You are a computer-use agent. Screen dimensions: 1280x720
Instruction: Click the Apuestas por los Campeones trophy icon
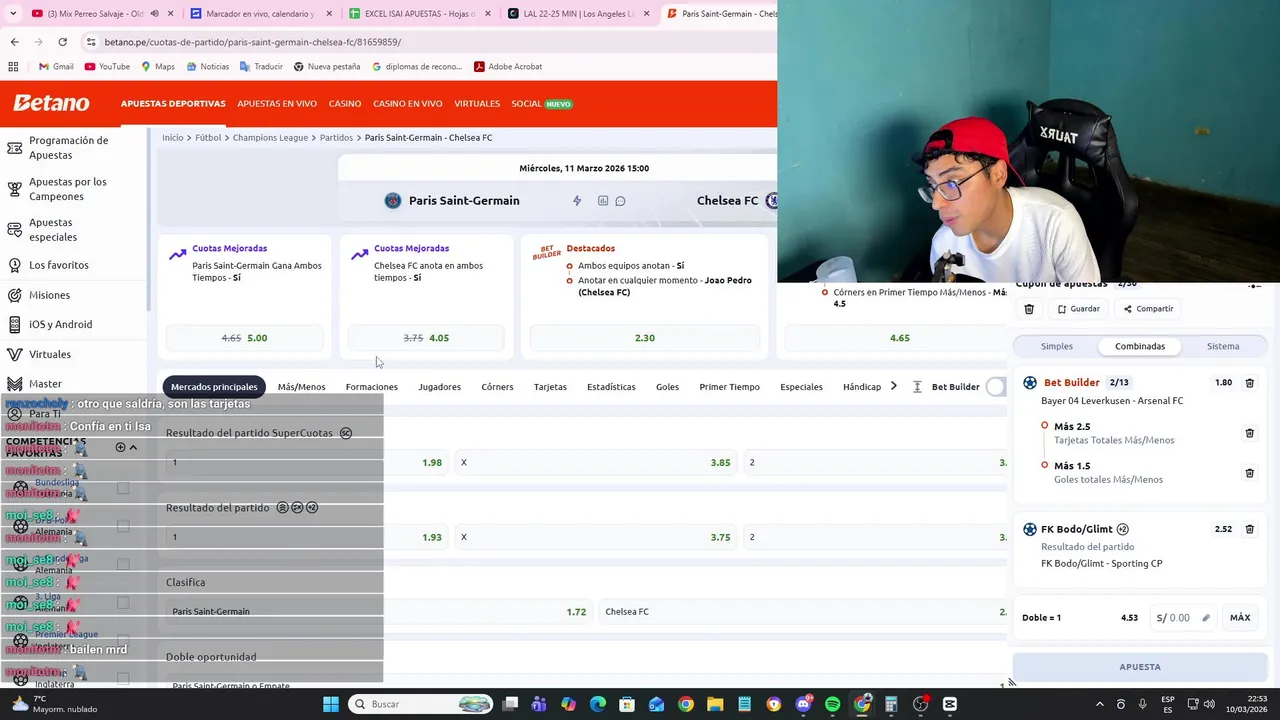[x=15, y=189]
